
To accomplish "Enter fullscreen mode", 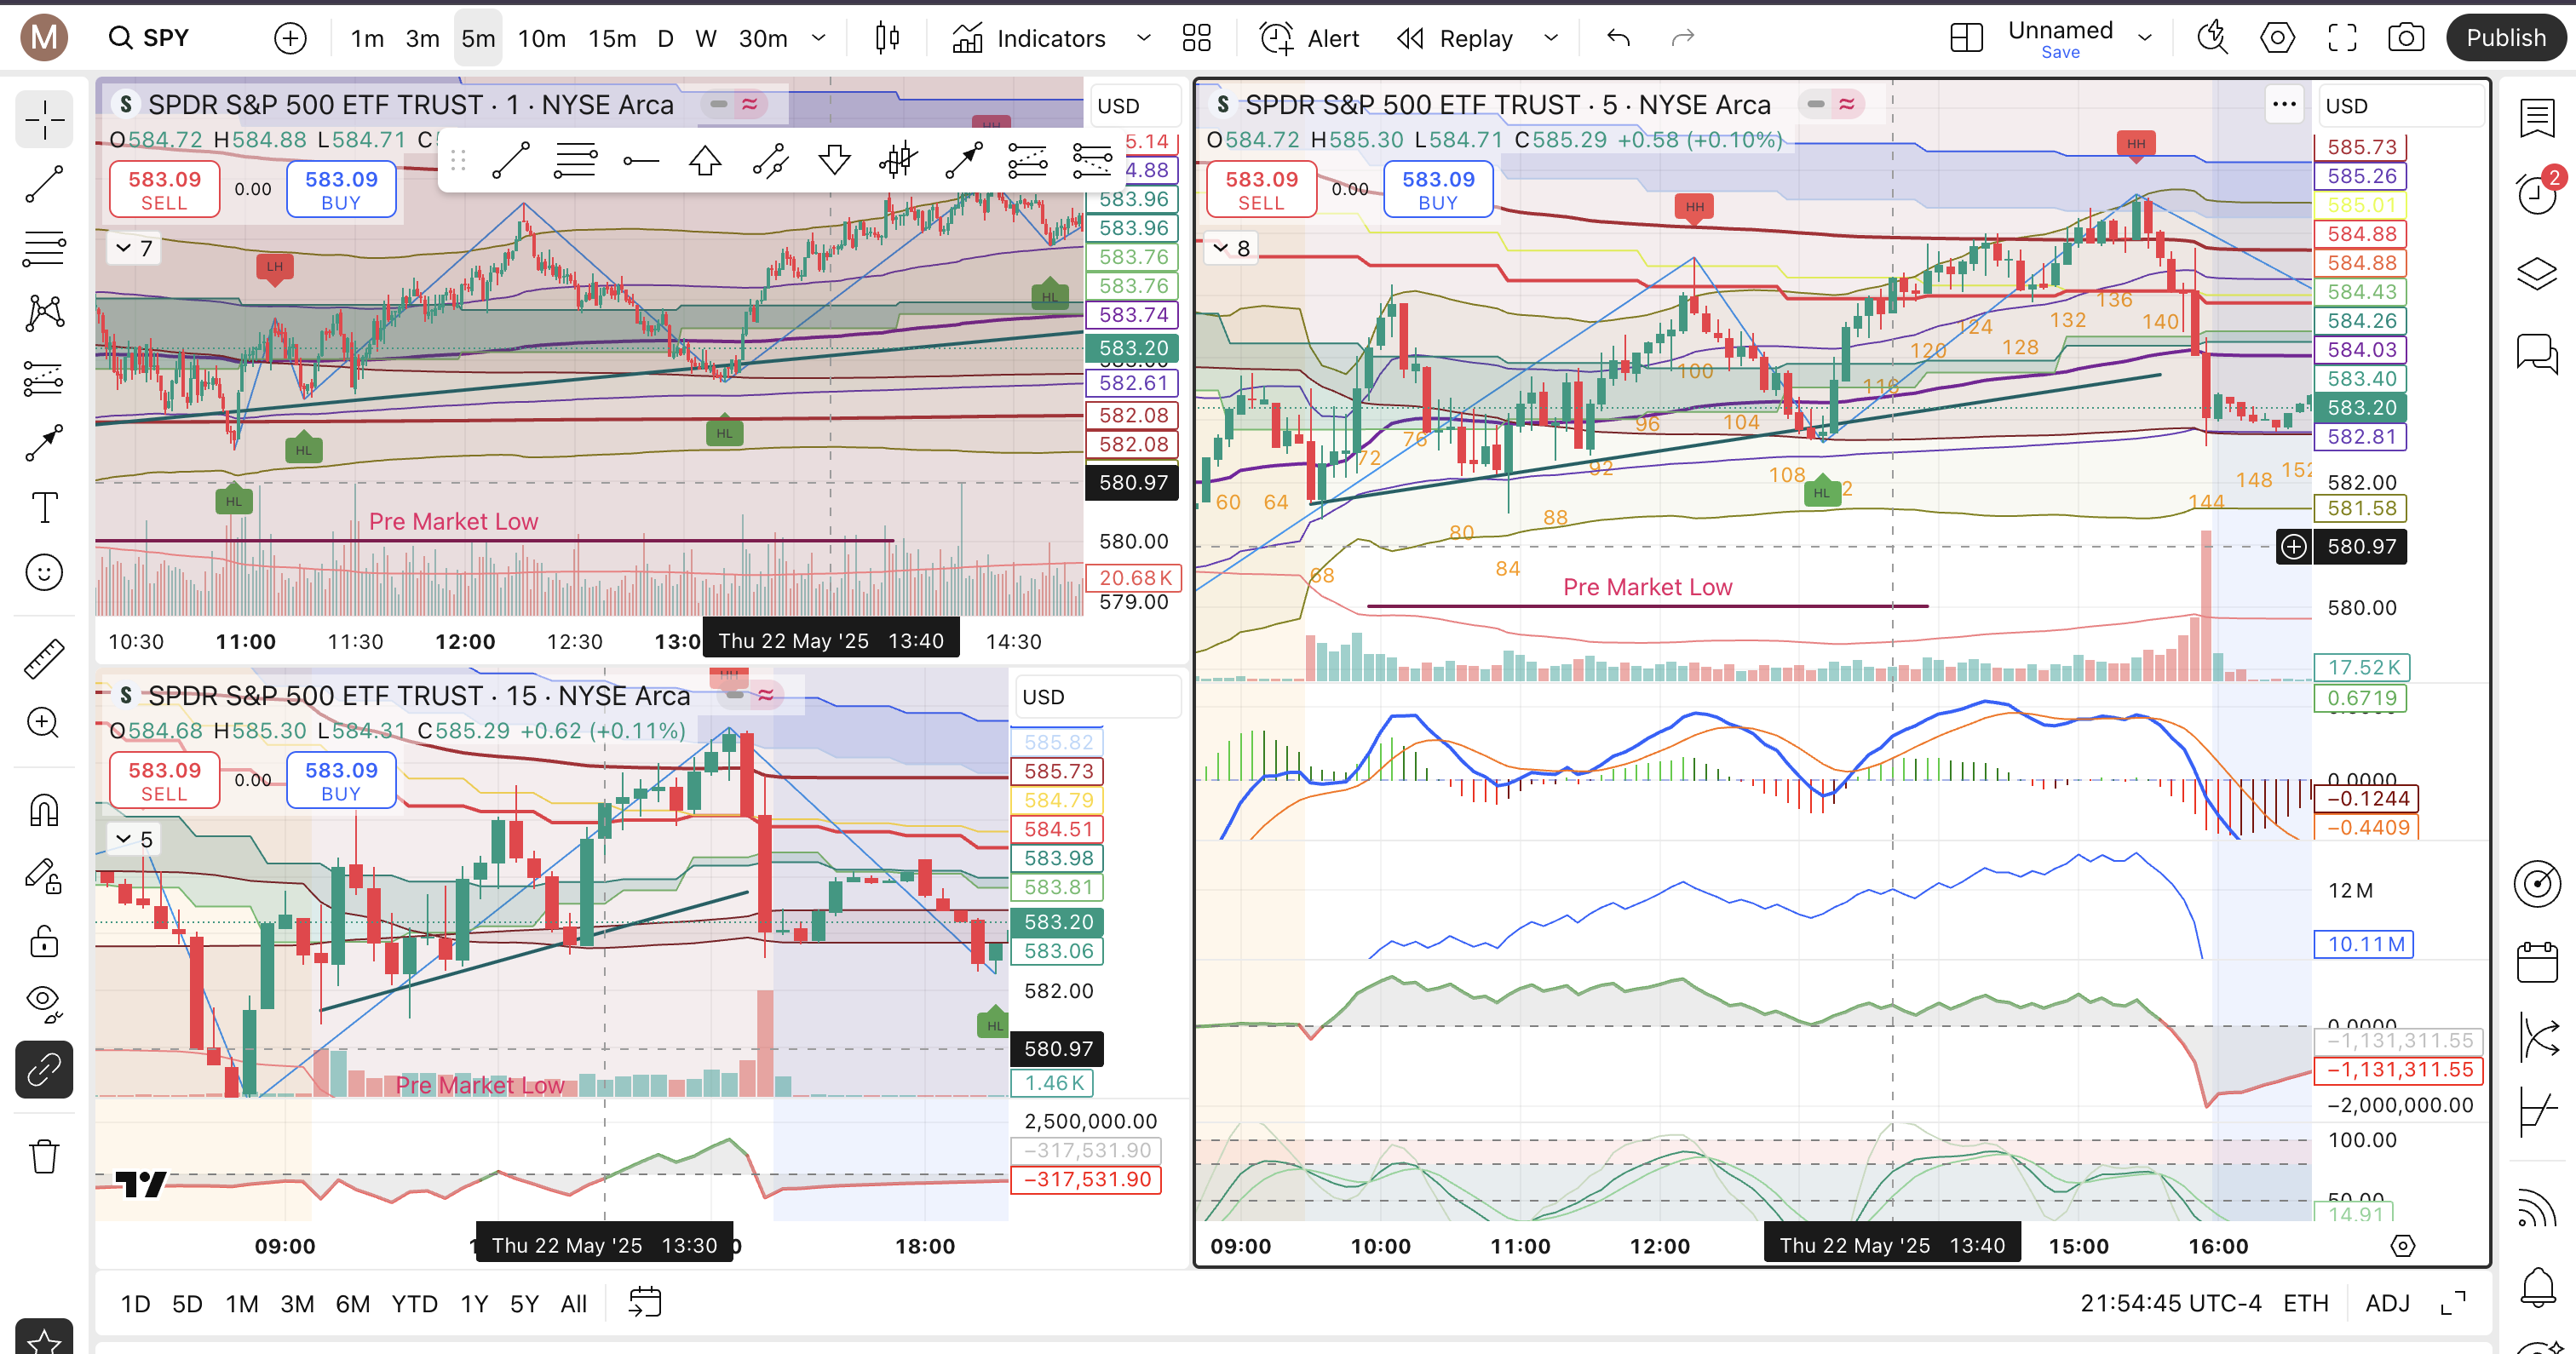I will pos(2342,38).
